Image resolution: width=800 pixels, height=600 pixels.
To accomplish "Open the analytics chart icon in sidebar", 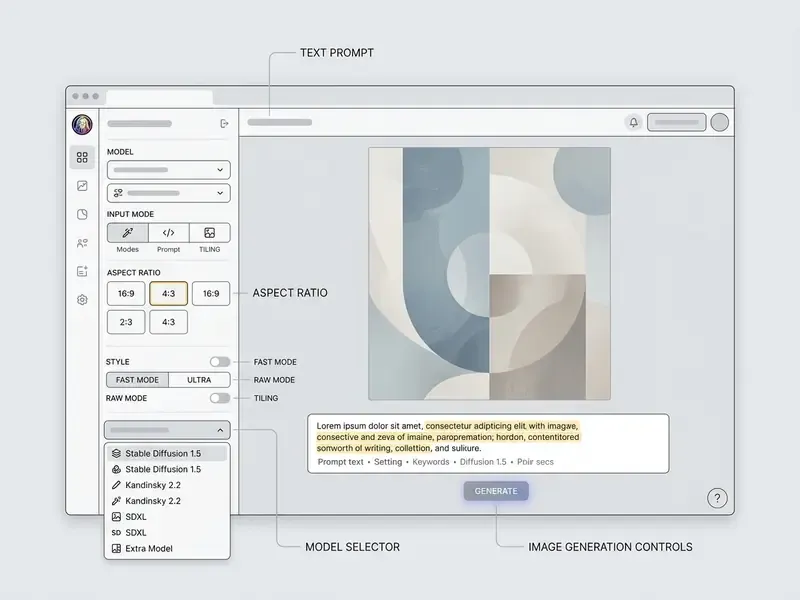I will tap(82, 186).
